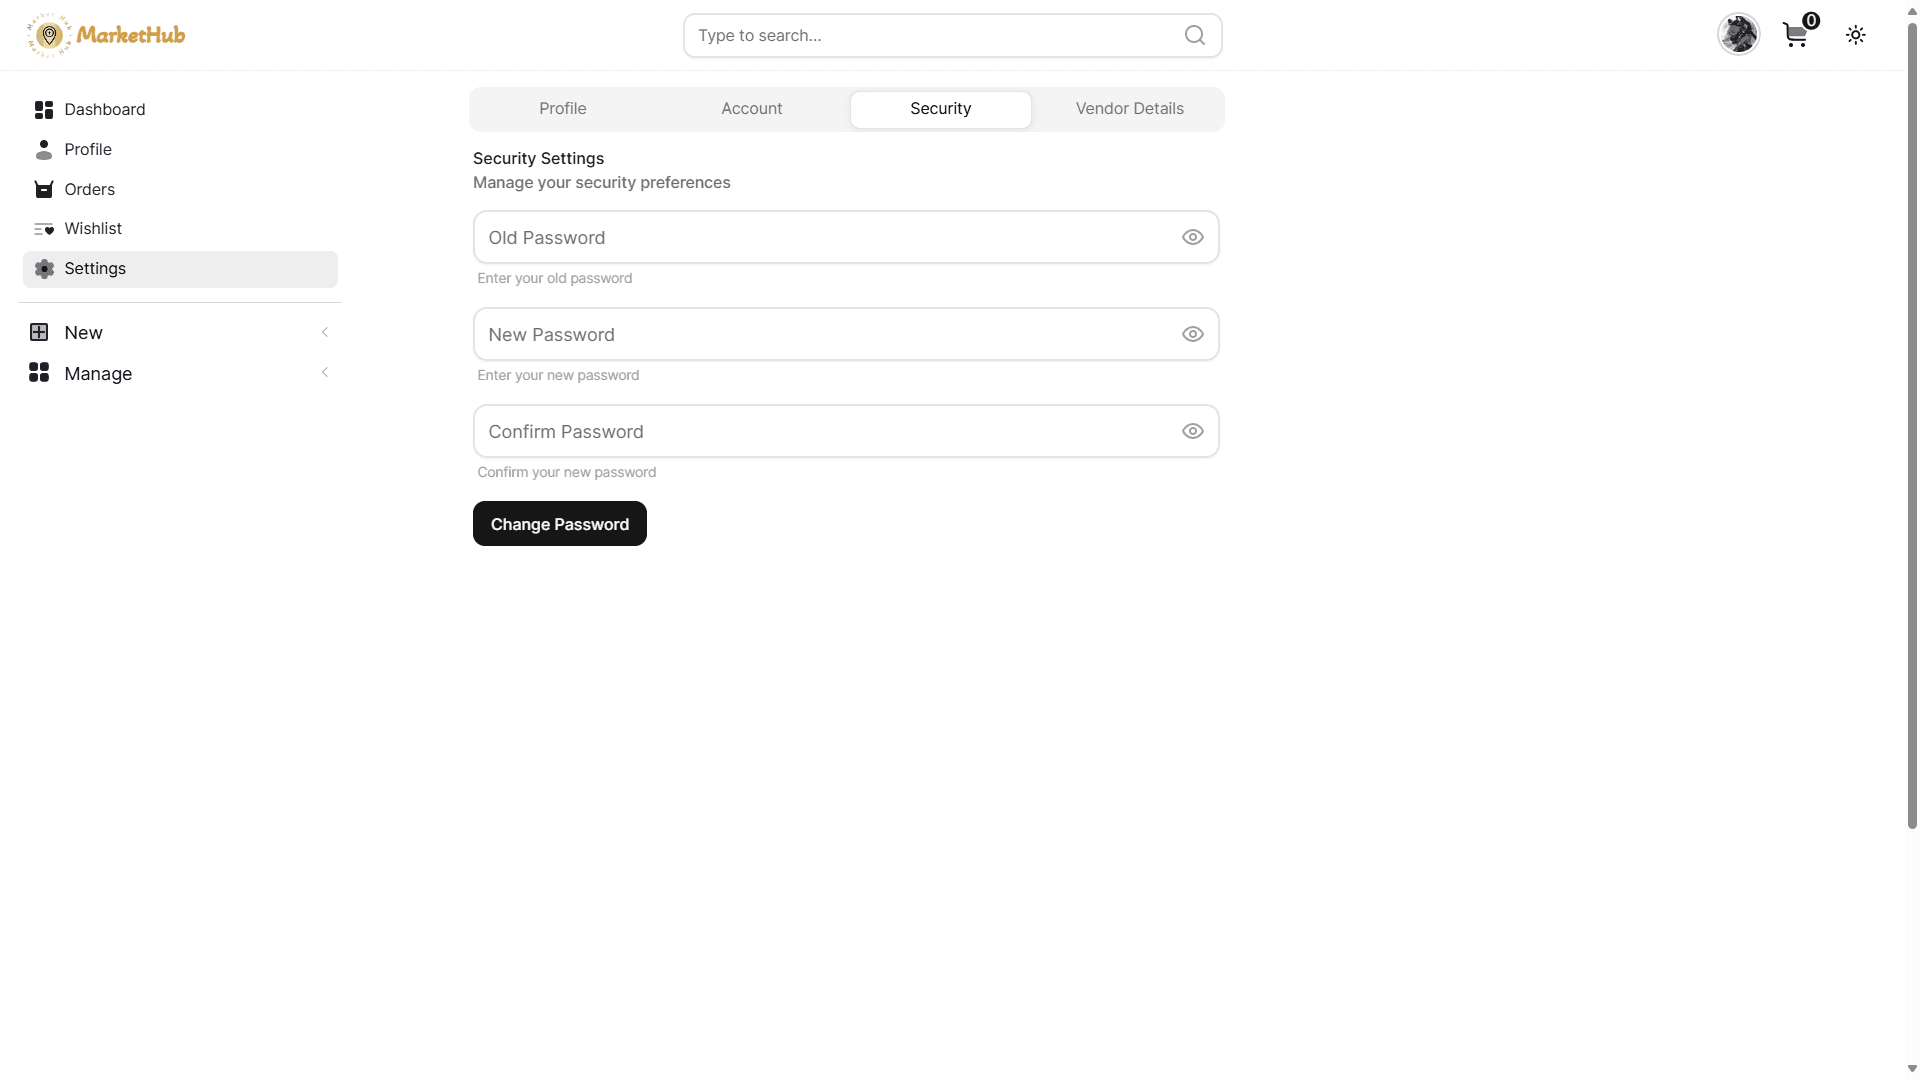Click the search magnifier icon
1920x1080 pixels.
(x=1195, y=35)
